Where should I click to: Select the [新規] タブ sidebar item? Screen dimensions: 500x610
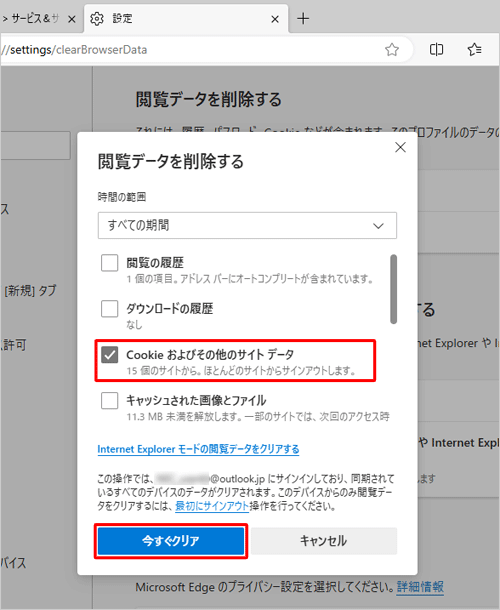pos(30,291)
